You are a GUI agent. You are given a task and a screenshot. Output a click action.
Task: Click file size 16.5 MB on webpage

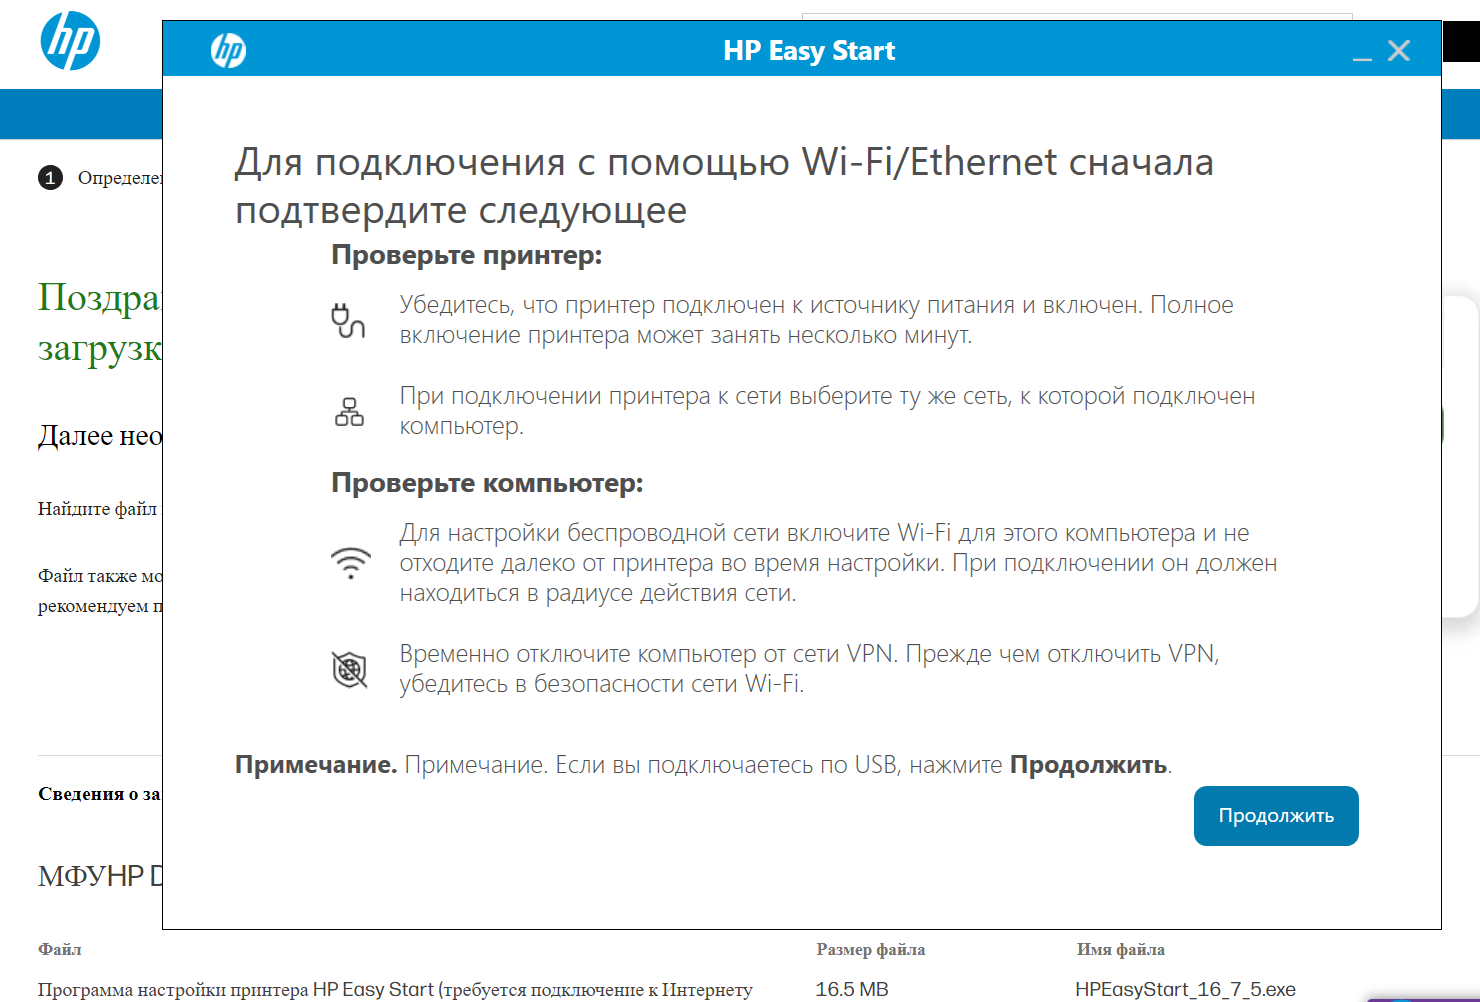[852, 989]
